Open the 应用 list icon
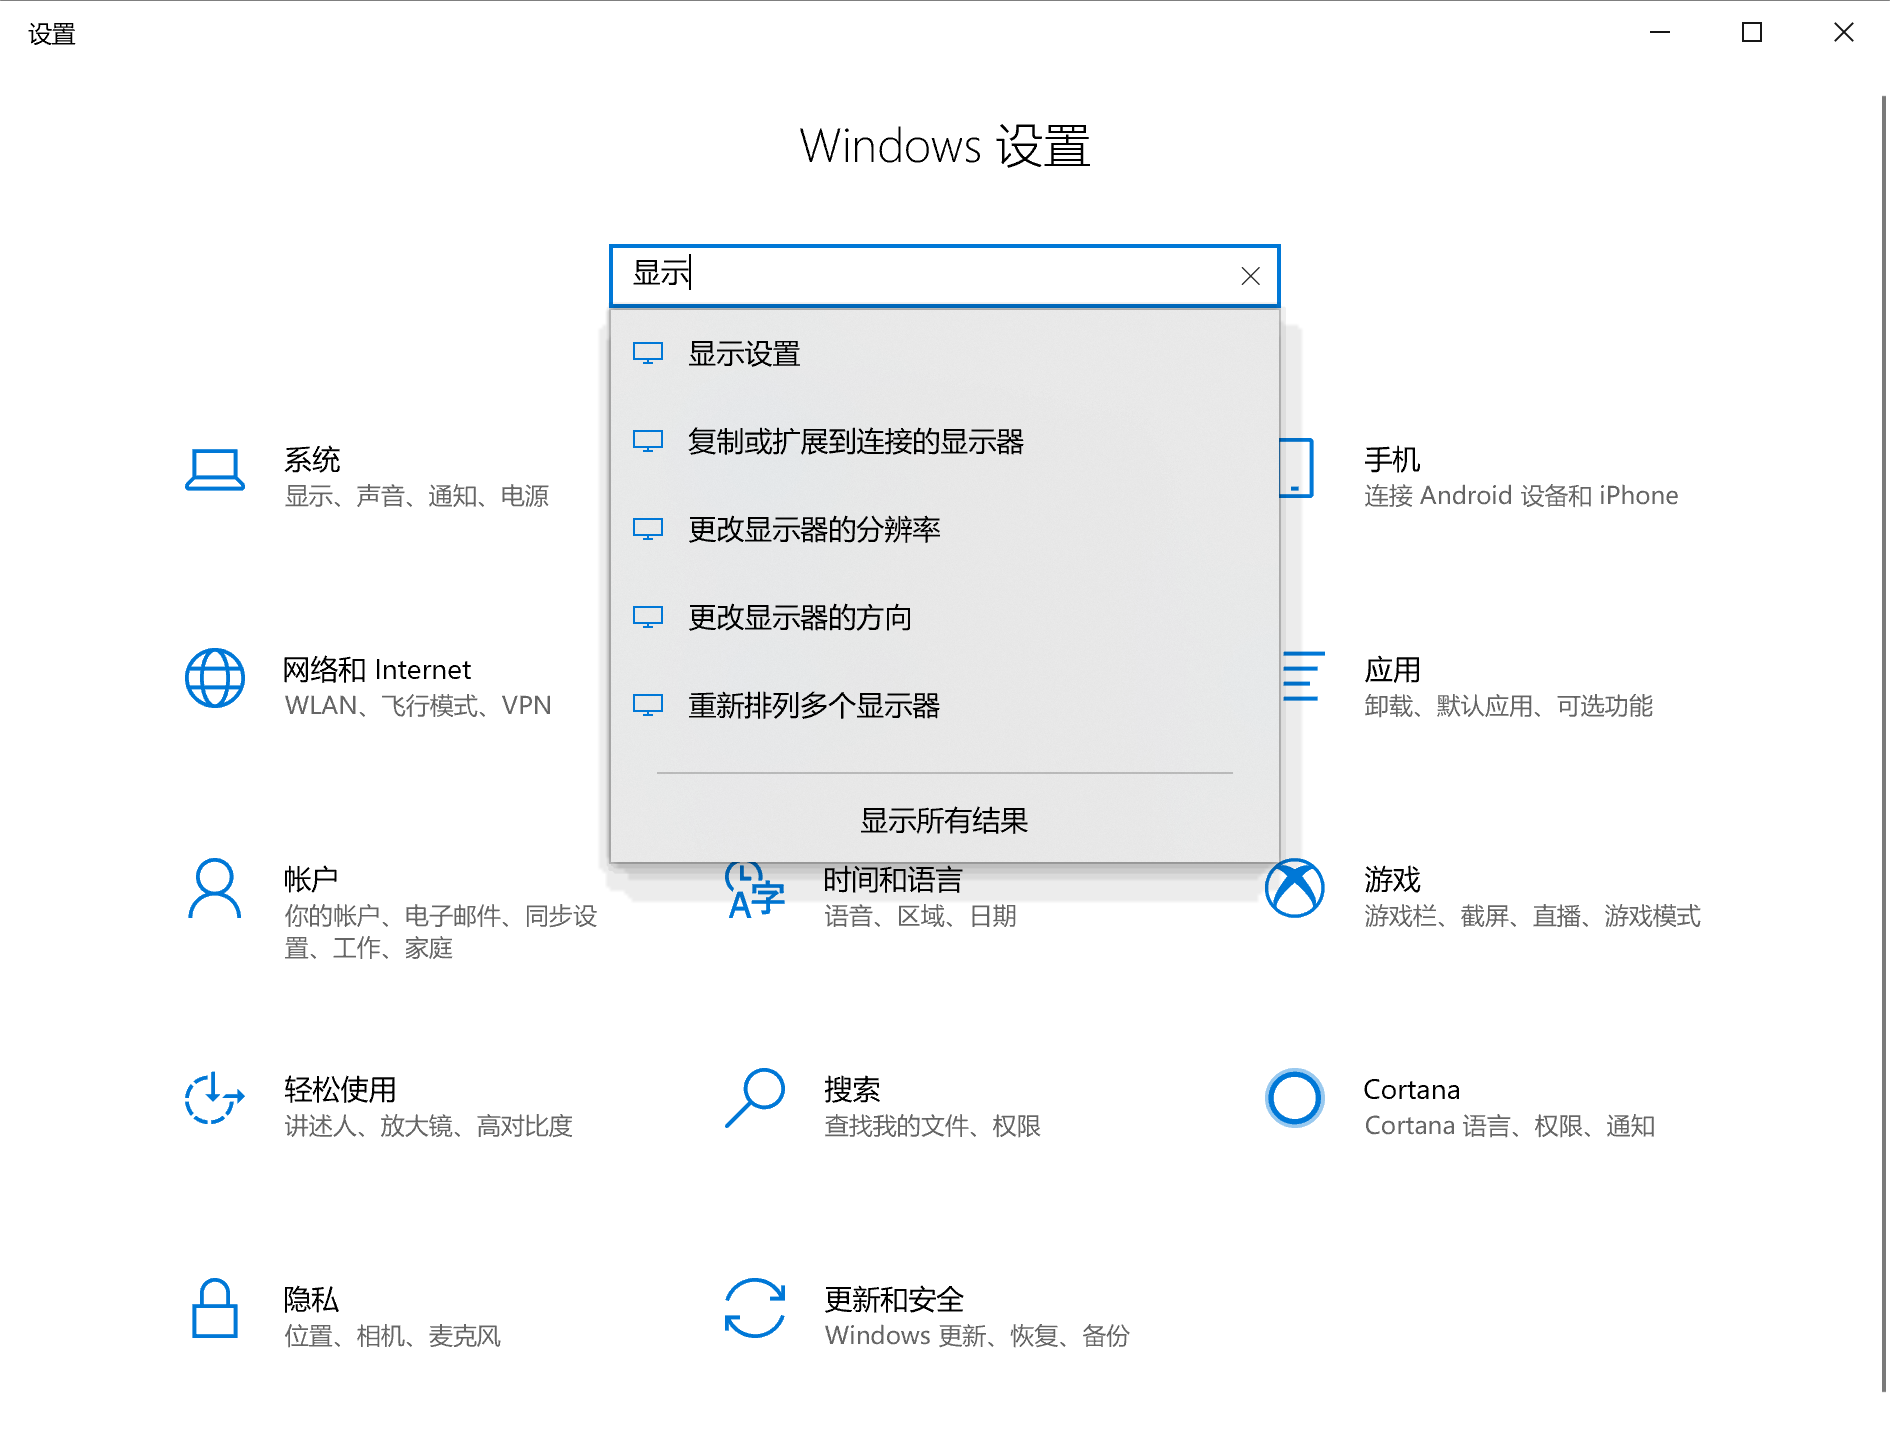Image resolution: width=1890 pixels, height=1441 pixels. (x=1303, y=676)
